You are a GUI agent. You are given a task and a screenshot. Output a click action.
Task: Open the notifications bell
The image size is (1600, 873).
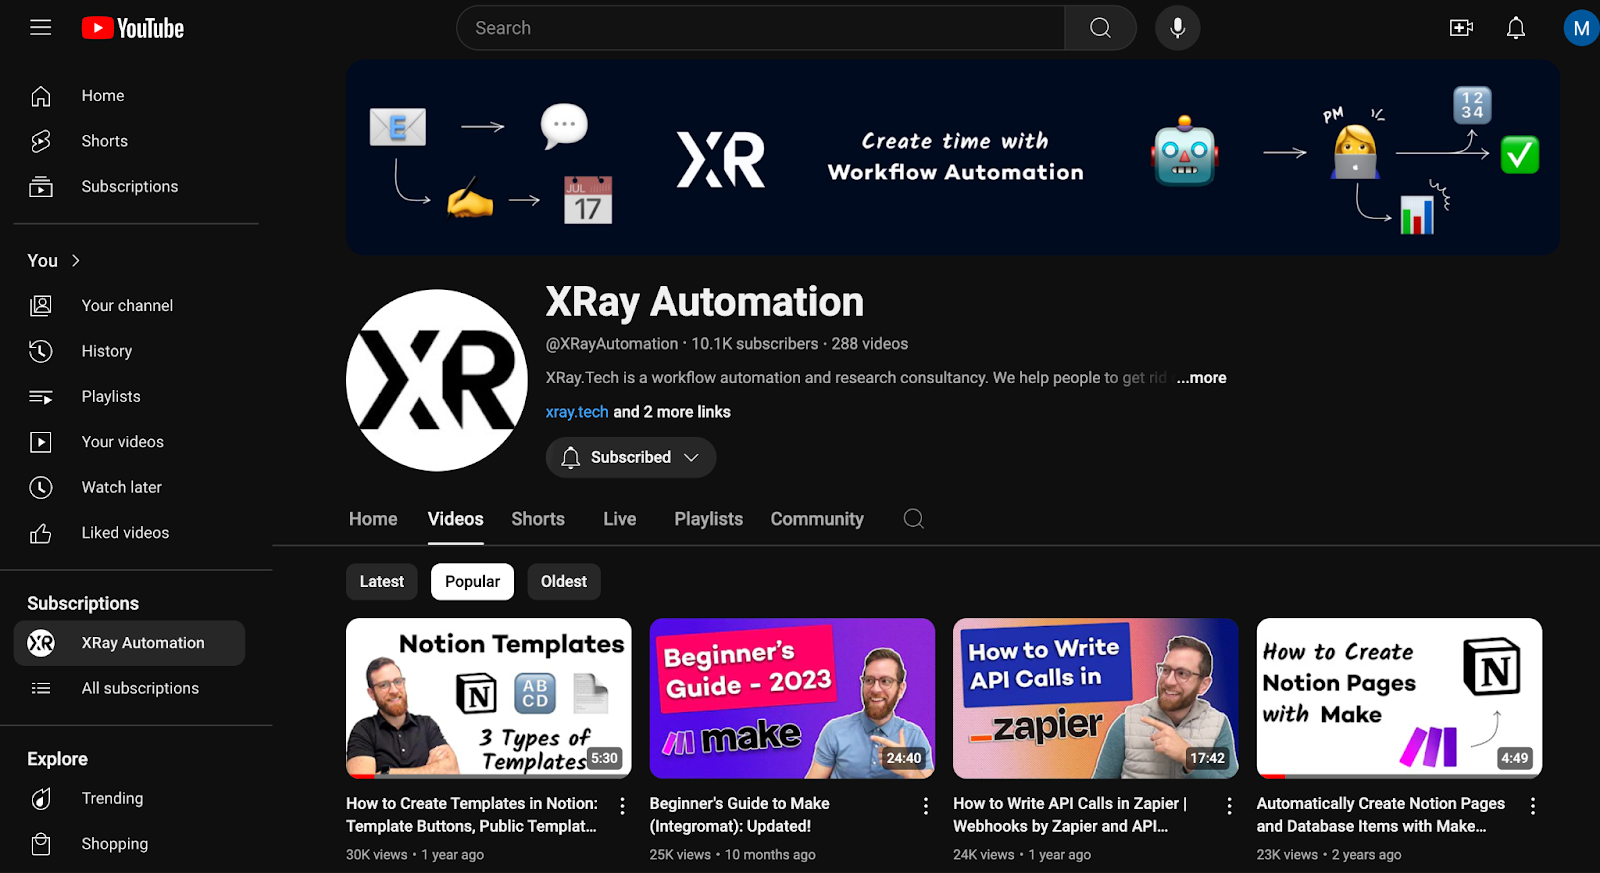1516,28
